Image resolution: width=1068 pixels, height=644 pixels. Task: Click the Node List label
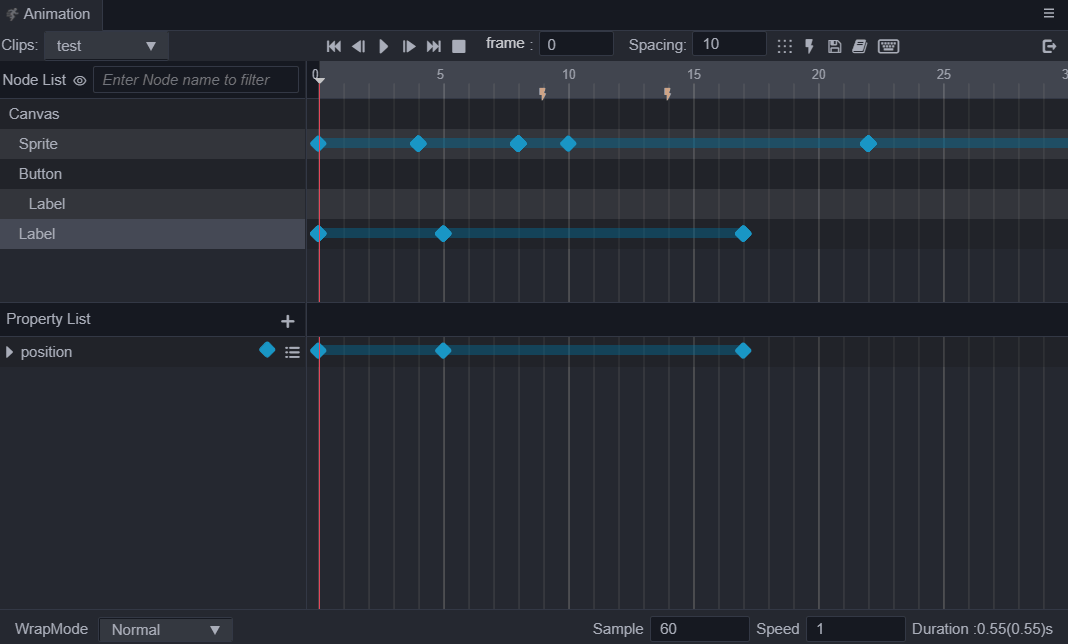click(x=34, y=80)
